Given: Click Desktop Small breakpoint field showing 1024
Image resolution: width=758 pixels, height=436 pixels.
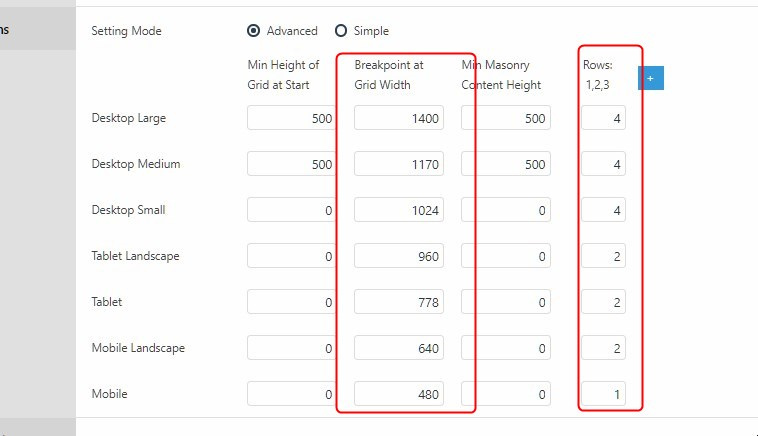Looking at the screenshot, I should click(399, 210).
